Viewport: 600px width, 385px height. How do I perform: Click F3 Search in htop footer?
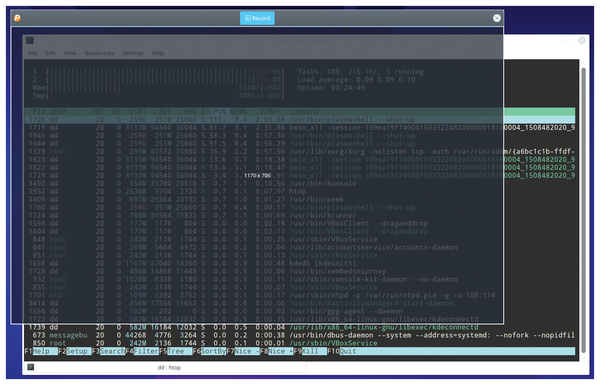coord(108,351)
